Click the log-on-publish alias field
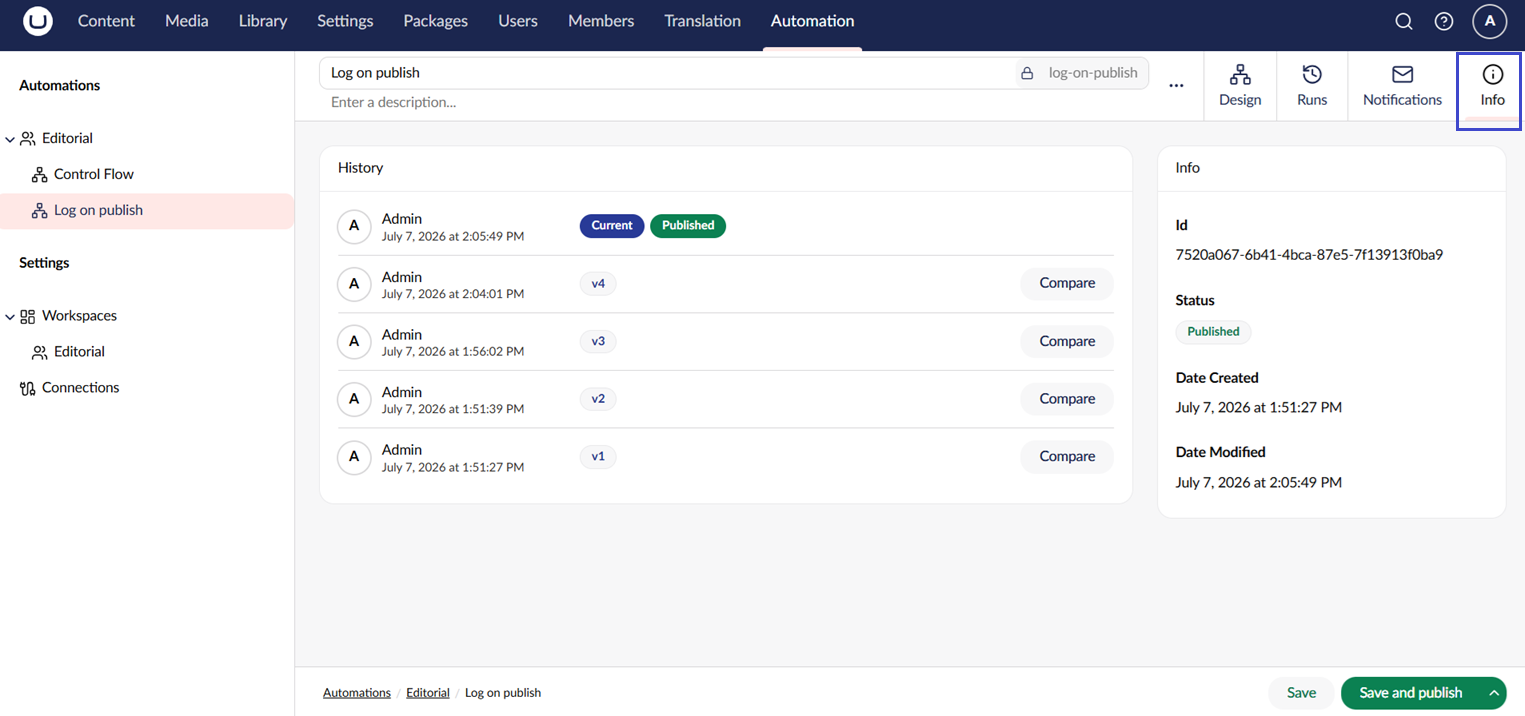Image resolution: width=1525 pixels, height=716 pixels. tap(1092, 73)
